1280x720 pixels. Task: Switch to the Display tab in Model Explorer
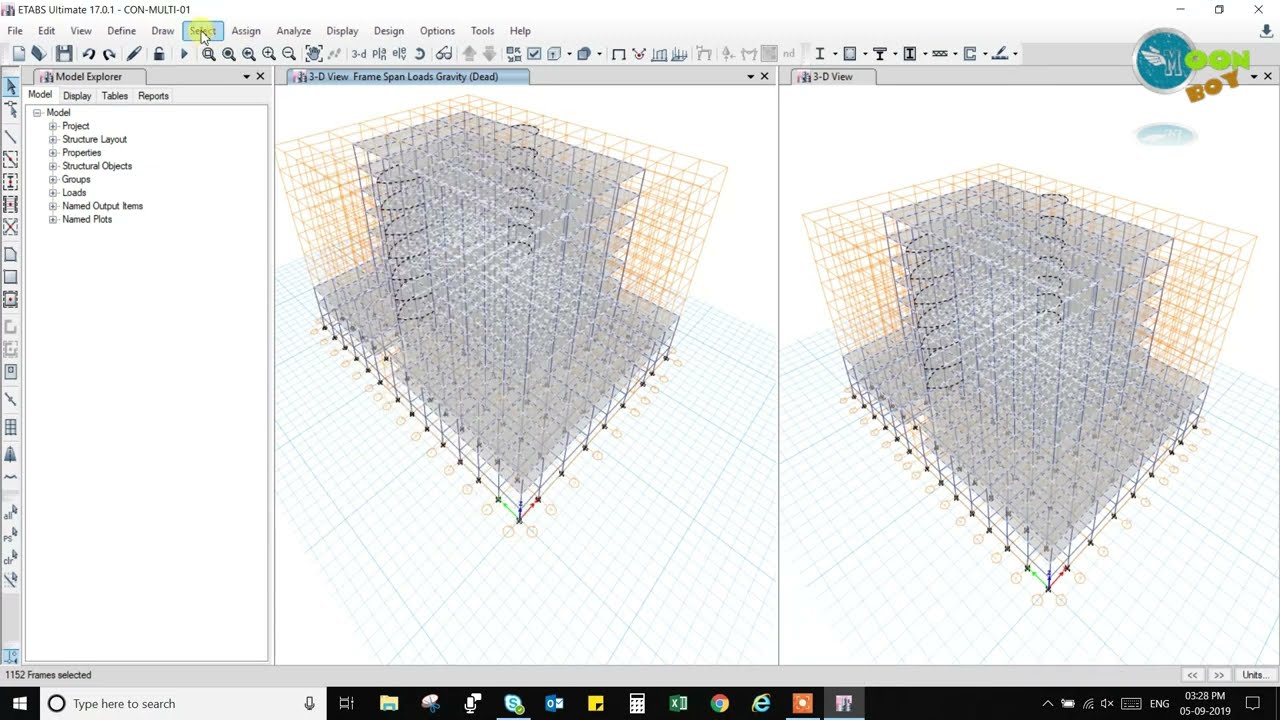coord(77,96)
